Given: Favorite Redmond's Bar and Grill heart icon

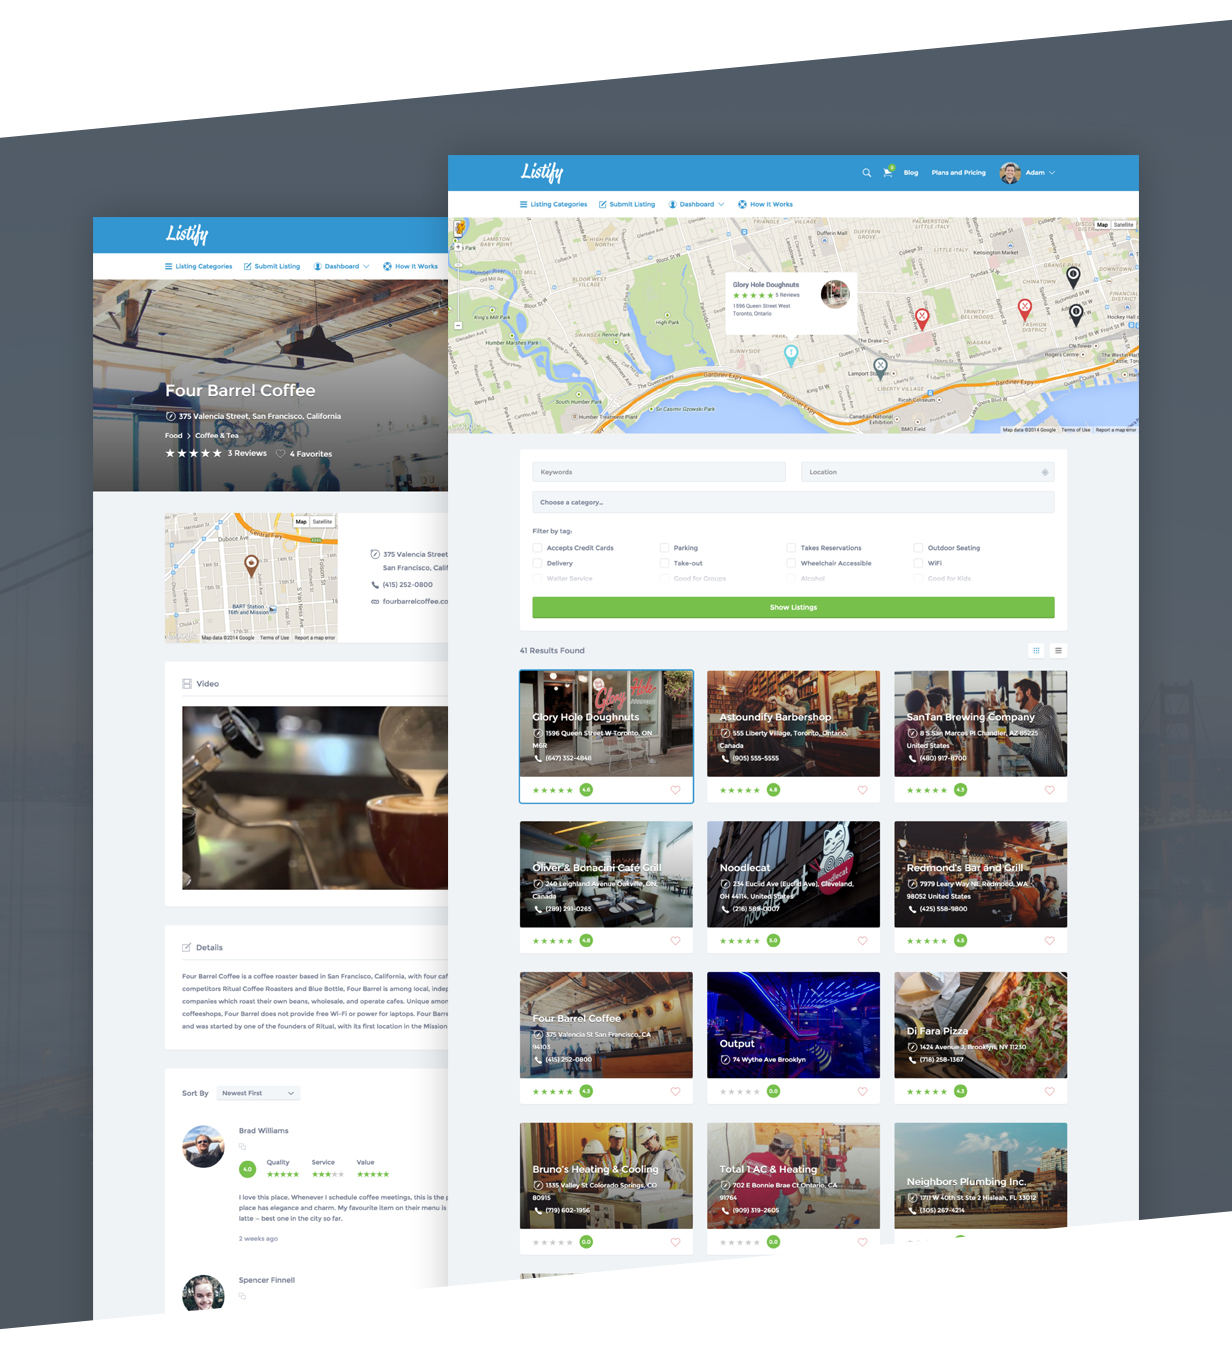Looking at the screenshot, I should (1049, 941).
